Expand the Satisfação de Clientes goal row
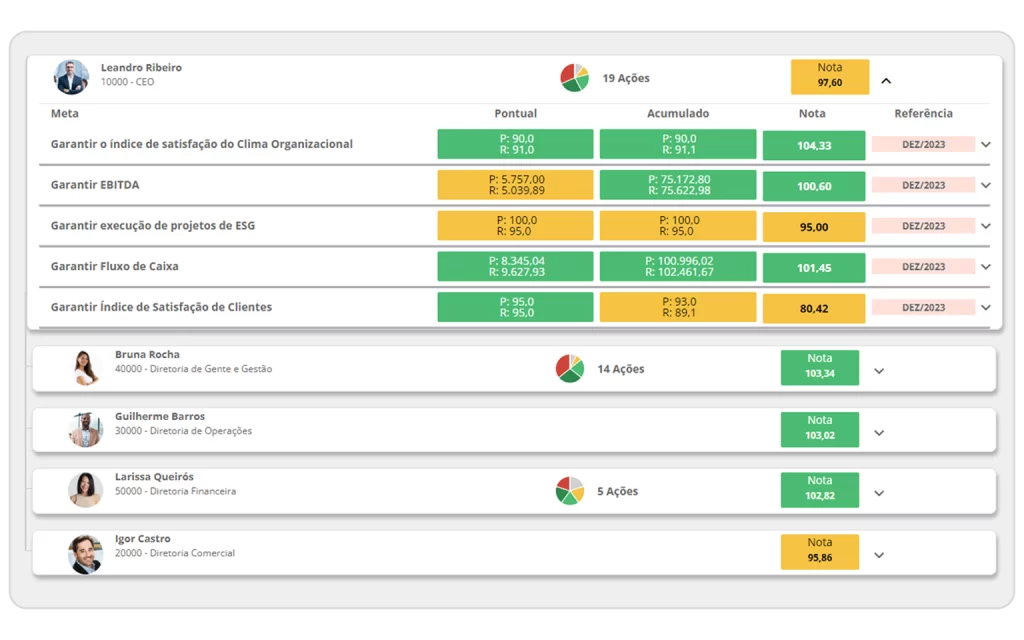The width and height of the screenshot is (1024, 640). (x=986, y=308)
